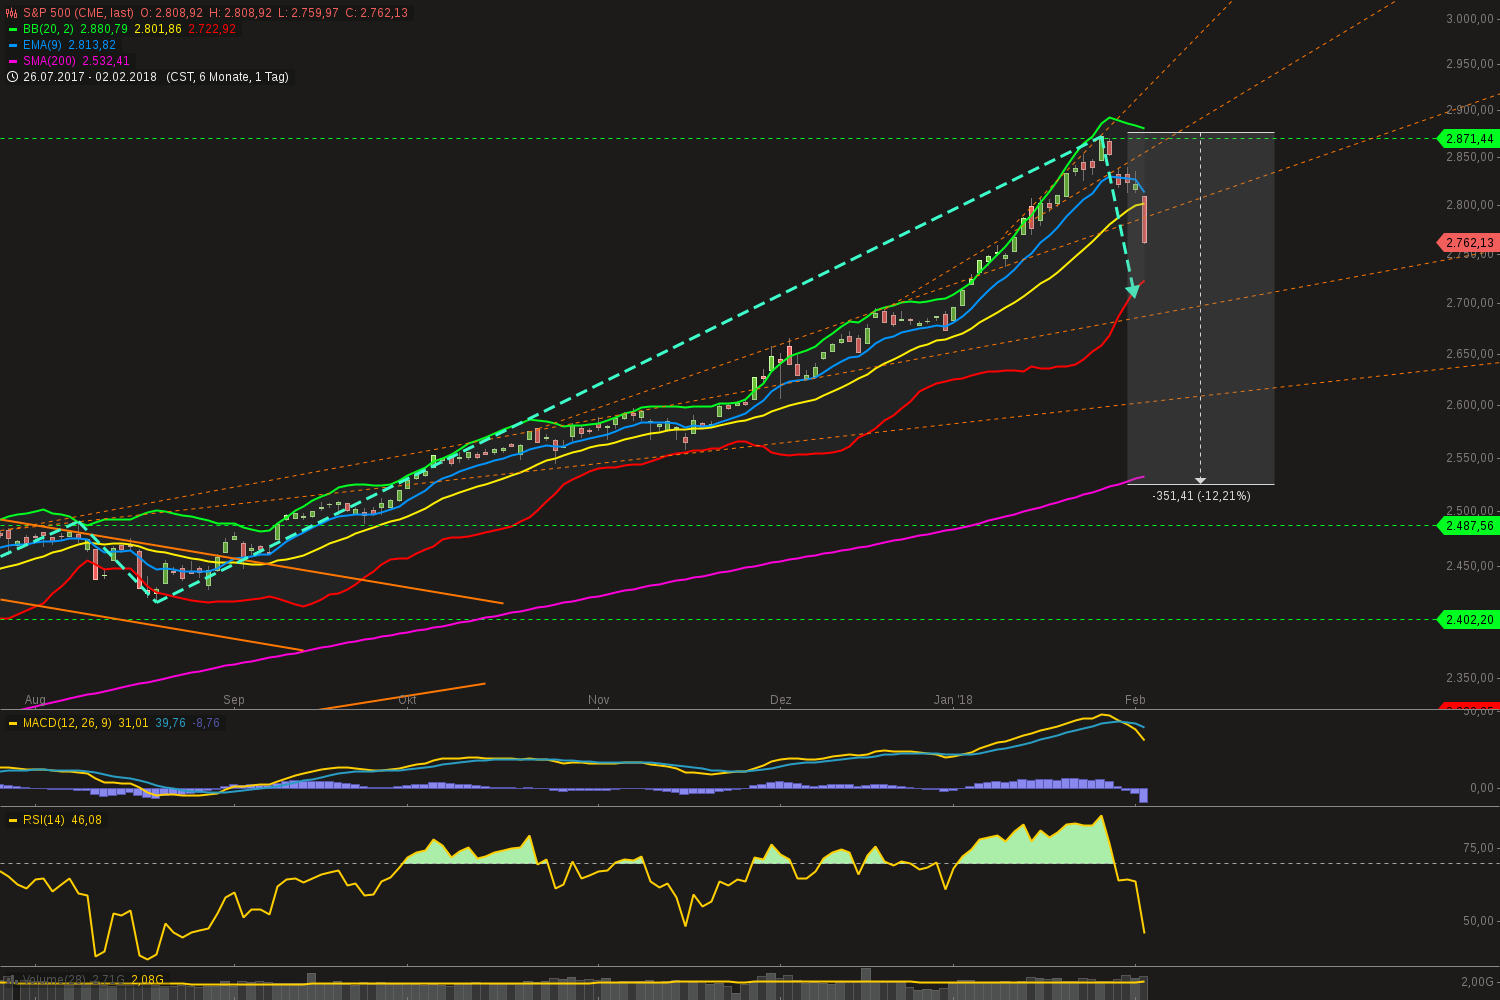Select the MACD(12, 26, 9) indicator label

[x=67, y=723]
